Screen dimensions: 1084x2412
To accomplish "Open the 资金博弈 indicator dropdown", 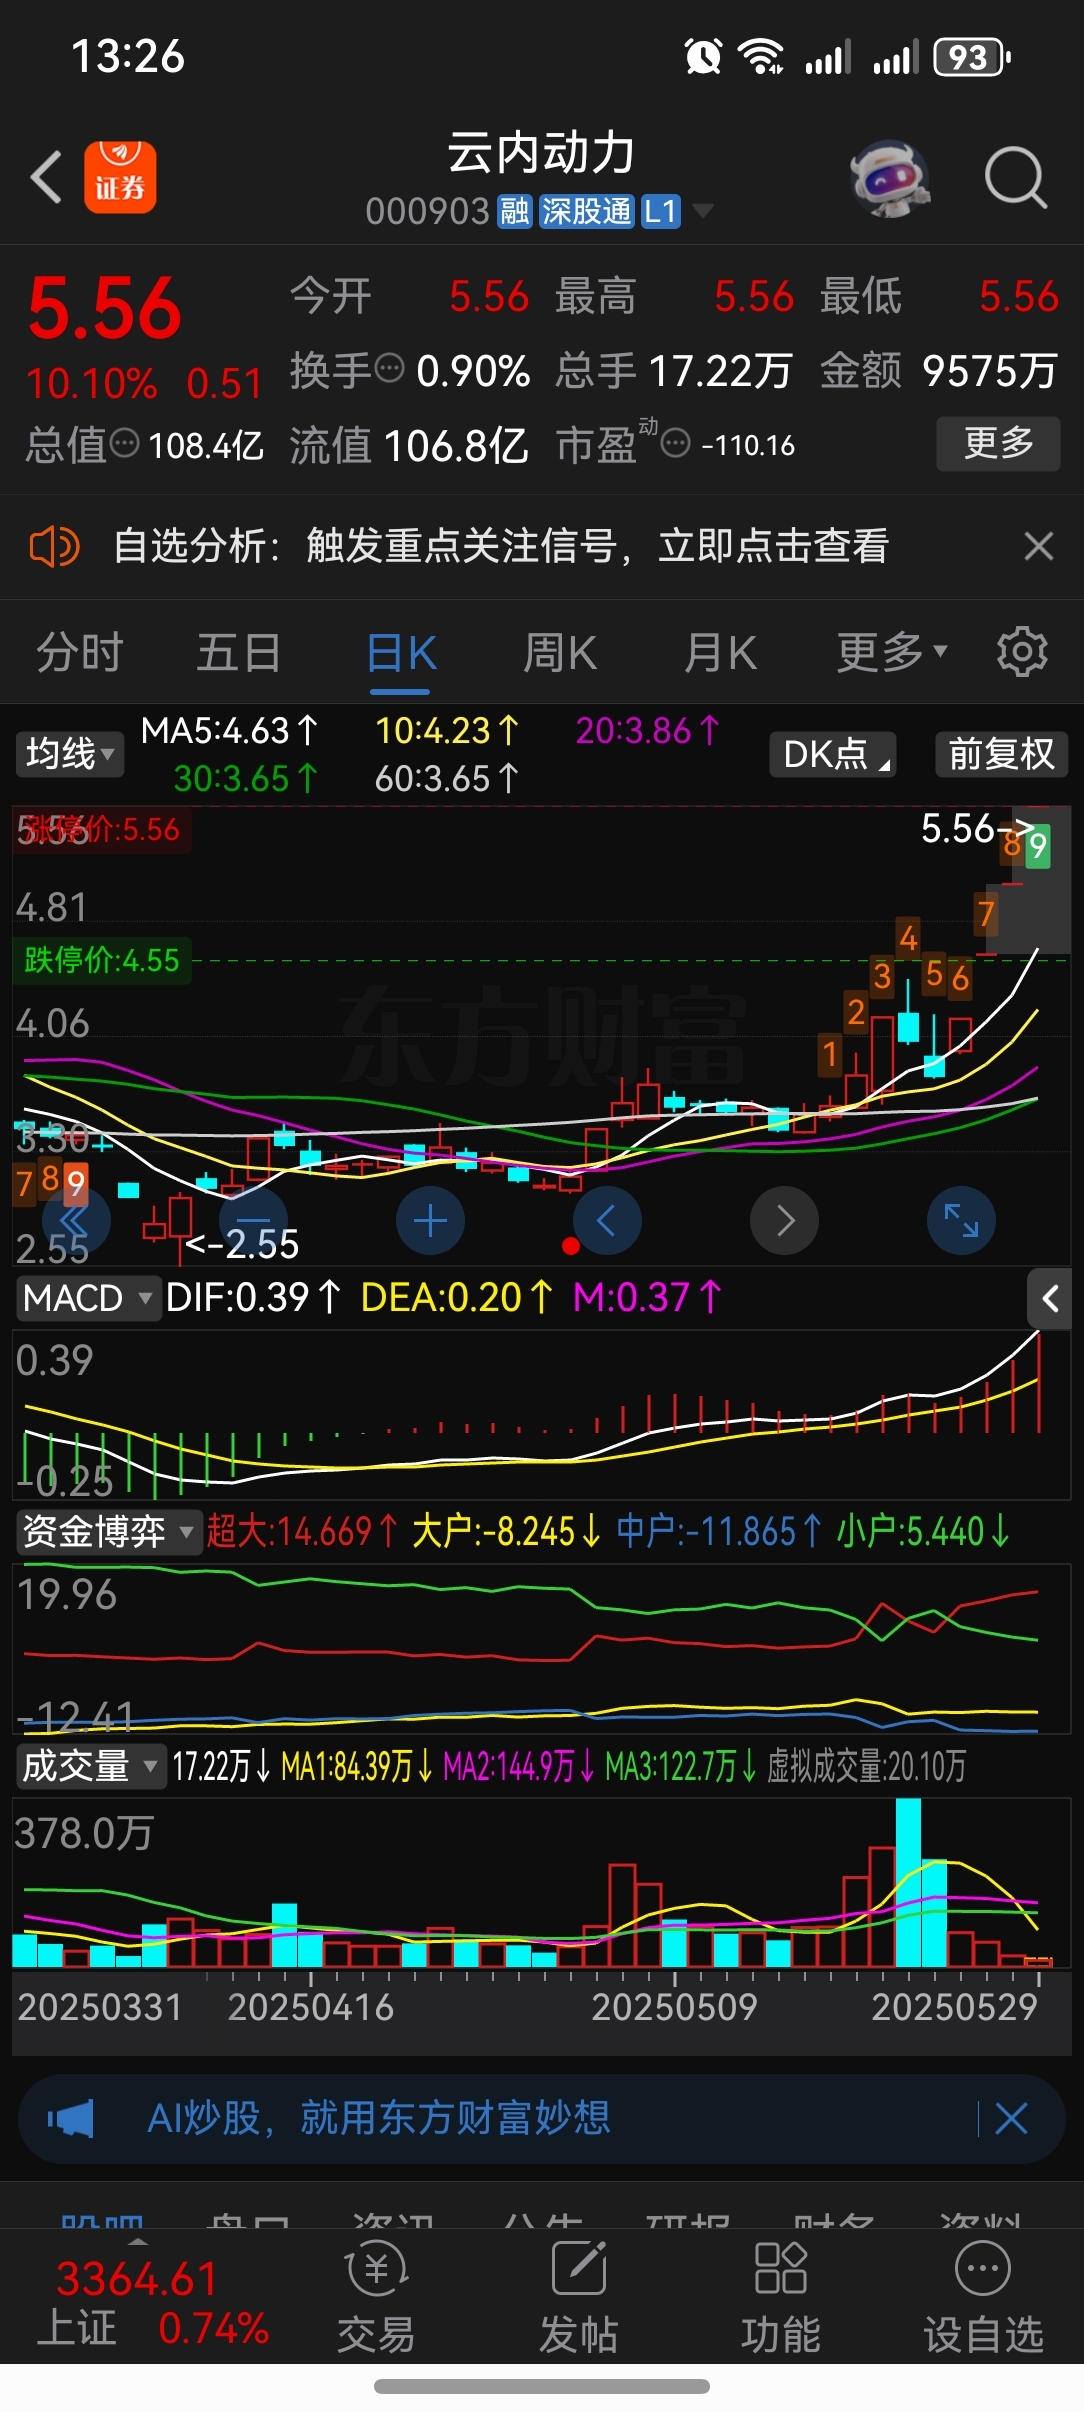I will [x=108, y=1531].
